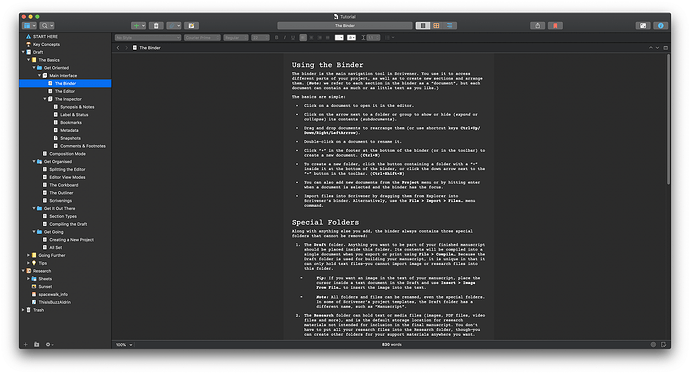Open the Courier Prime font dropdown

click(x=202, y=38)
